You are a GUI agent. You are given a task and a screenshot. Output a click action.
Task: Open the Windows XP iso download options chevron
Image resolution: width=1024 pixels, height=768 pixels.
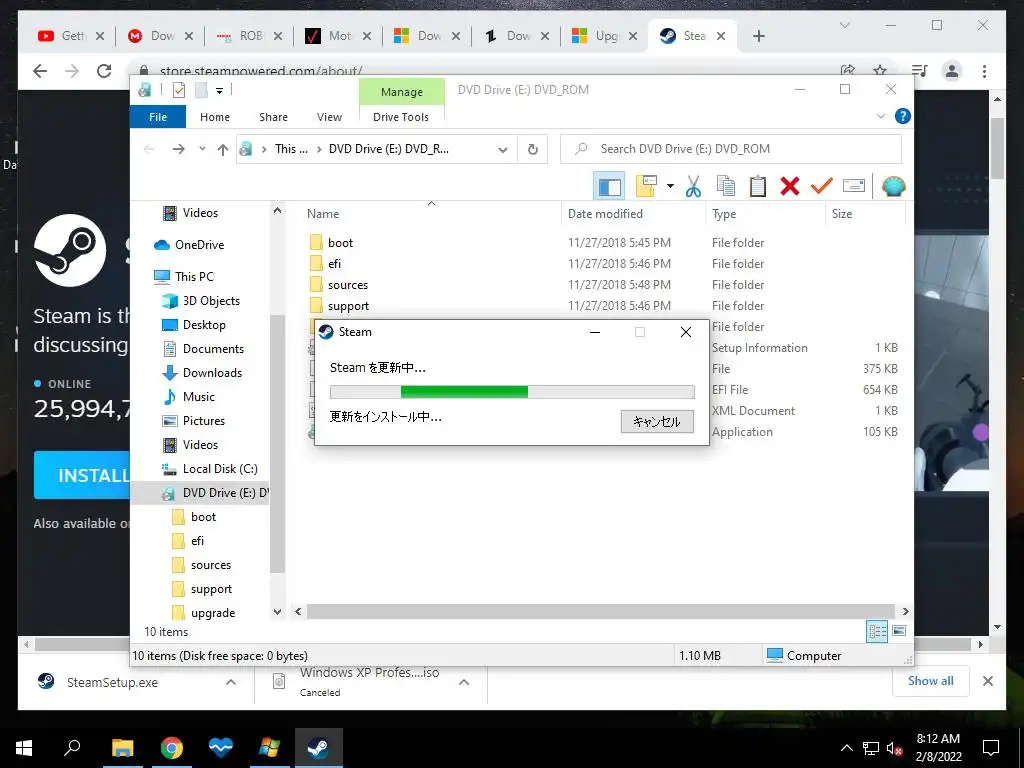(x=464, y=682)
